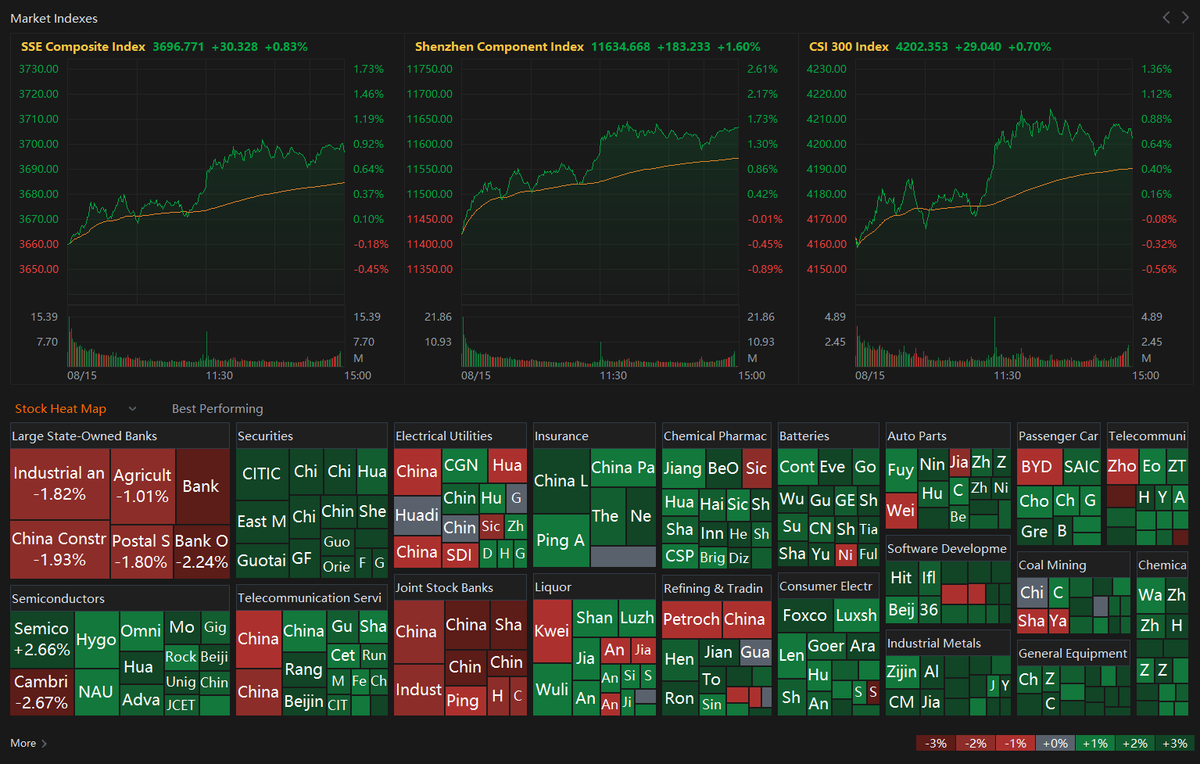This screenshot has width=1200, height=764.
Task: Select the Agricult -1.01% heat map cell
Action: click(x=141, y=486)
